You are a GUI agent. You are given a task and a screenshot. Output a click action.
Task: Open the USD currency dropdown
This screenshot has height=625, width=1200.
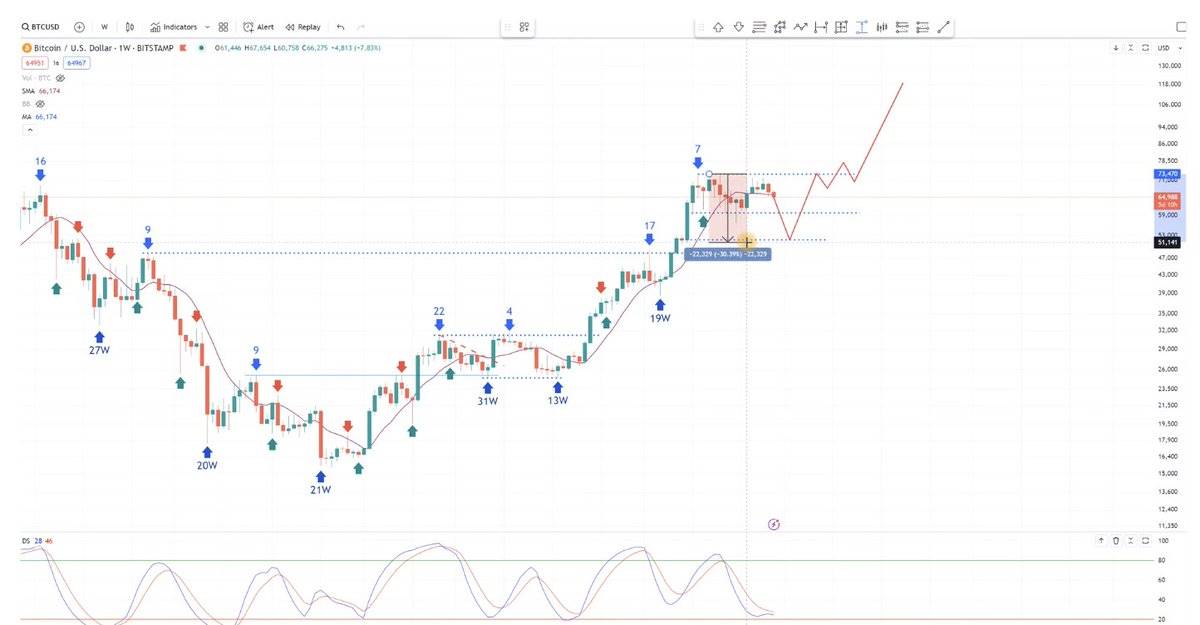(1165, 48)
